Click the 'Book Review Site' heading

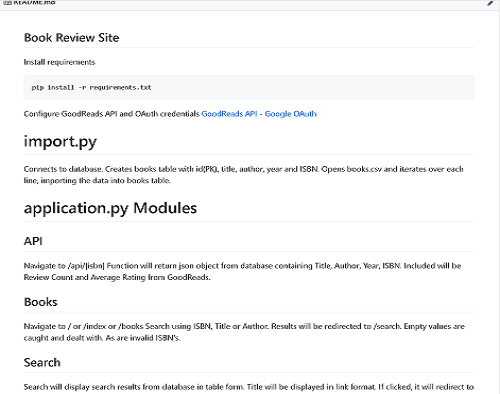tap(71, 38)
